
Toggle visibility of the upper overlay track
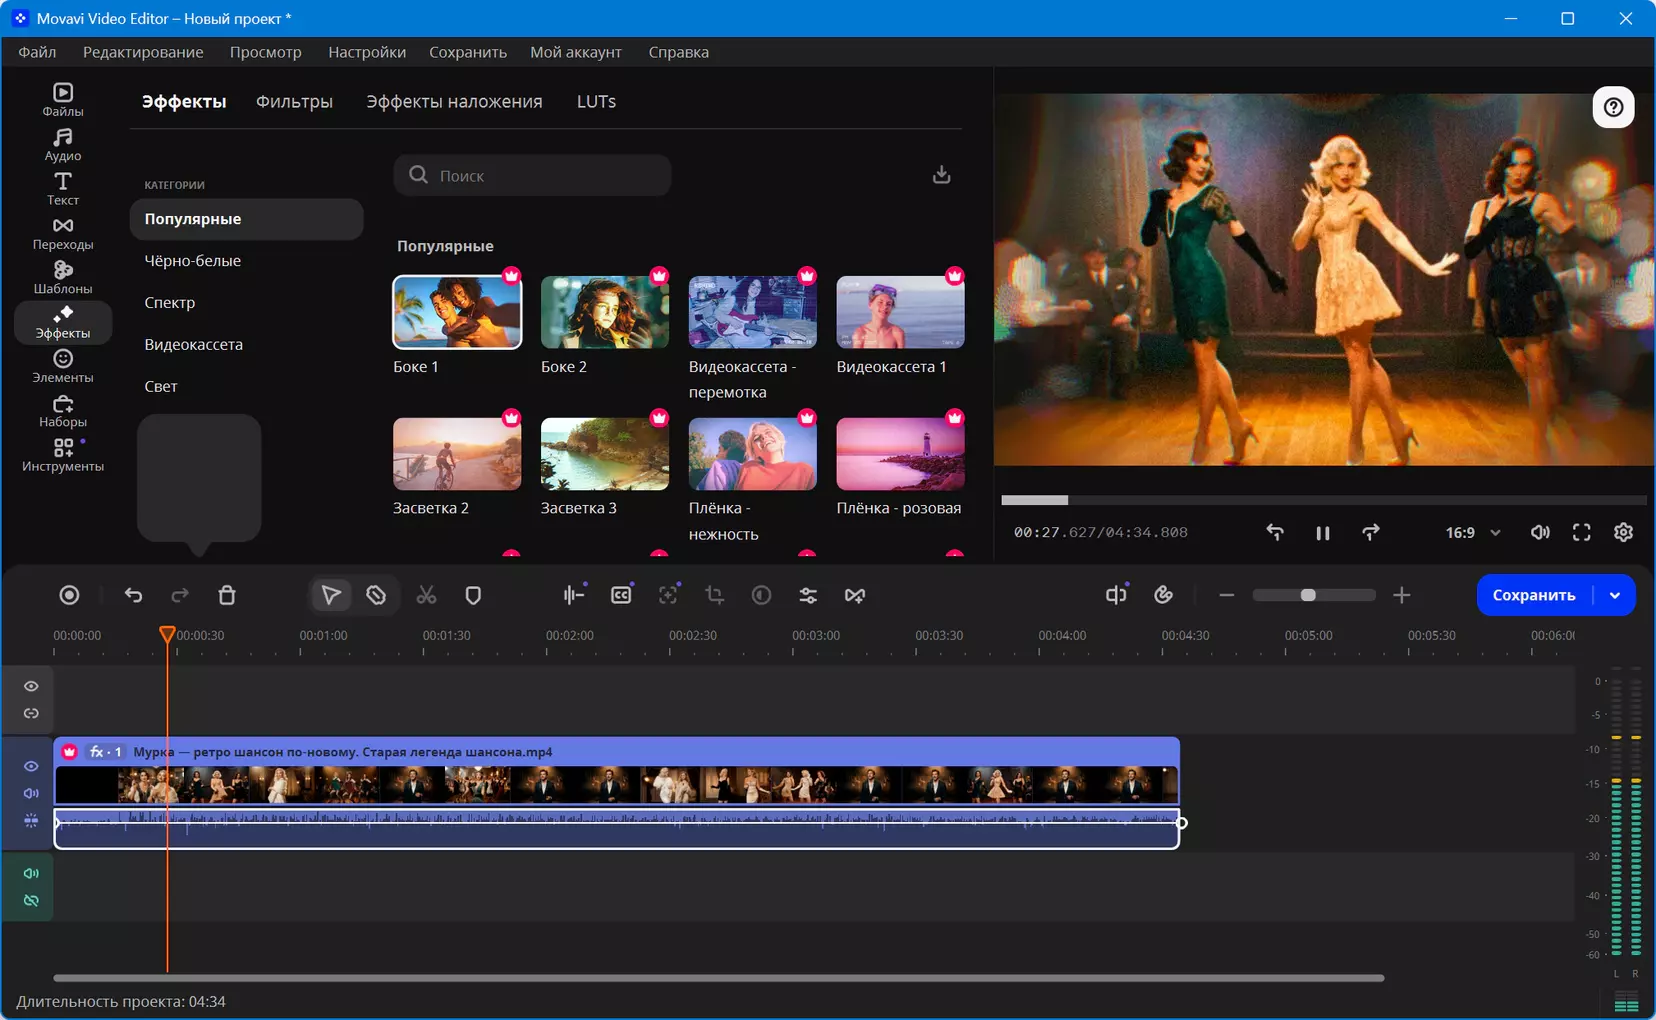tap(31, 686)
